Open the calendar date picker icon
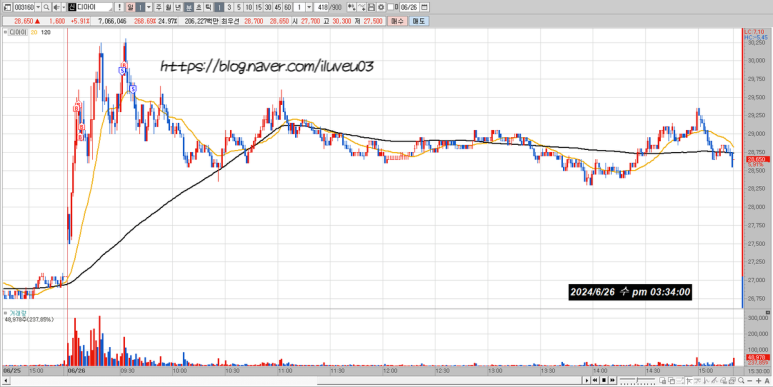773x387 pixels. [424, 7]
